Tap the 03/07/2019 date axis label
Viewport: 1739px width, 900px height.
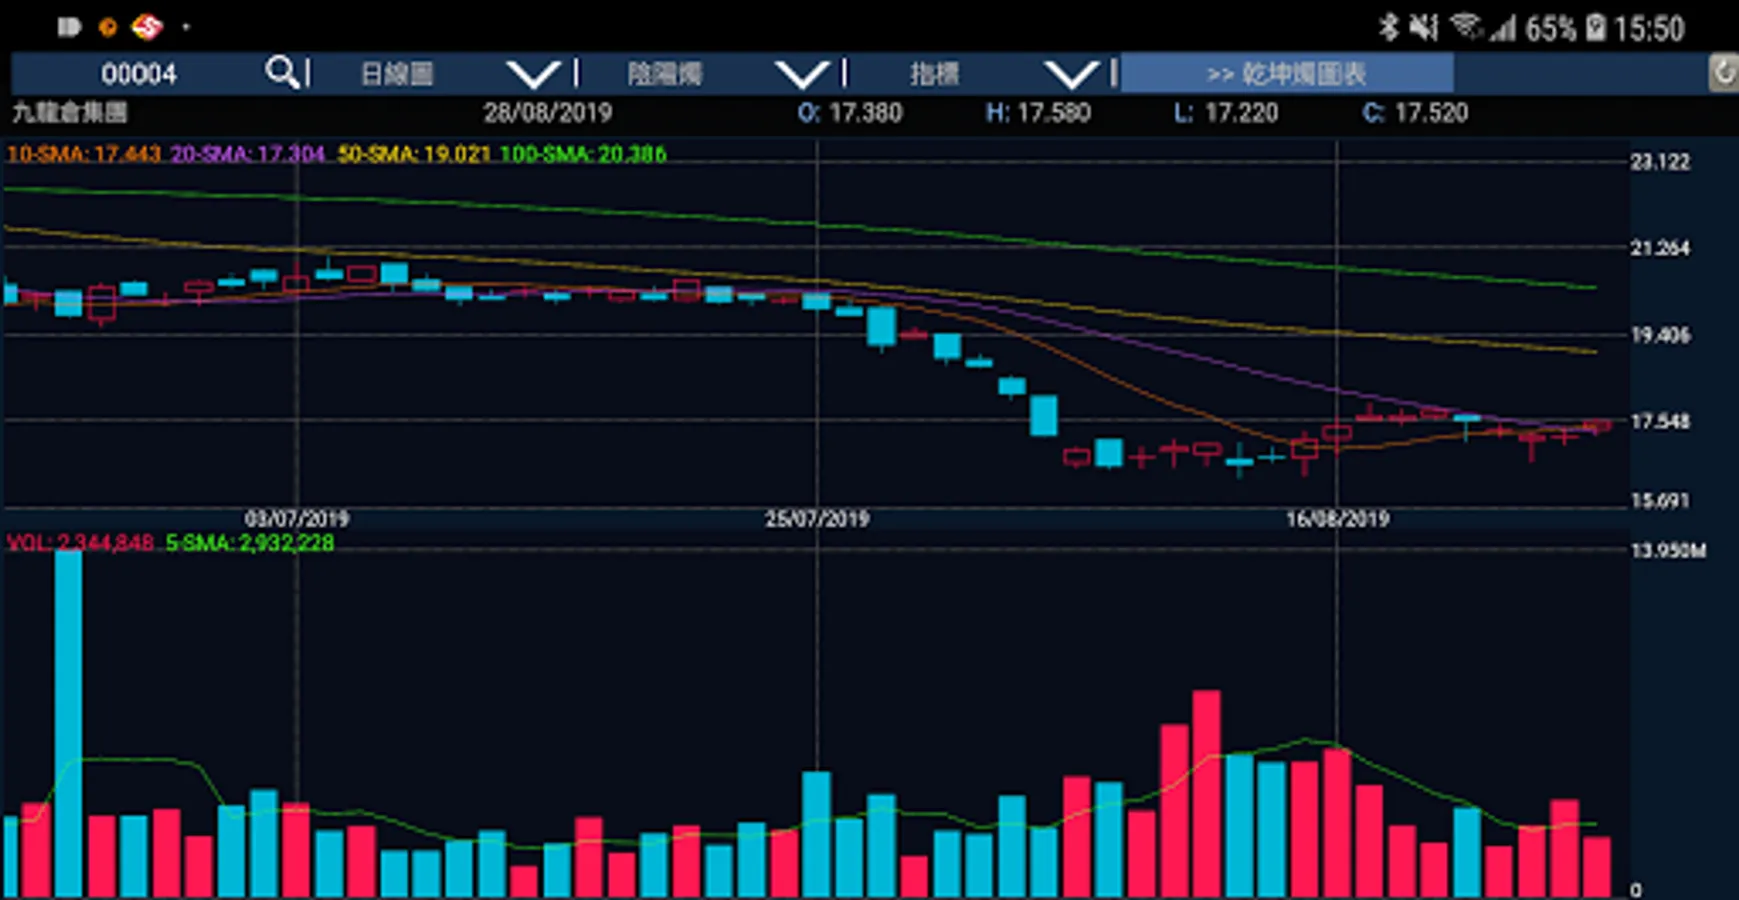297,519
